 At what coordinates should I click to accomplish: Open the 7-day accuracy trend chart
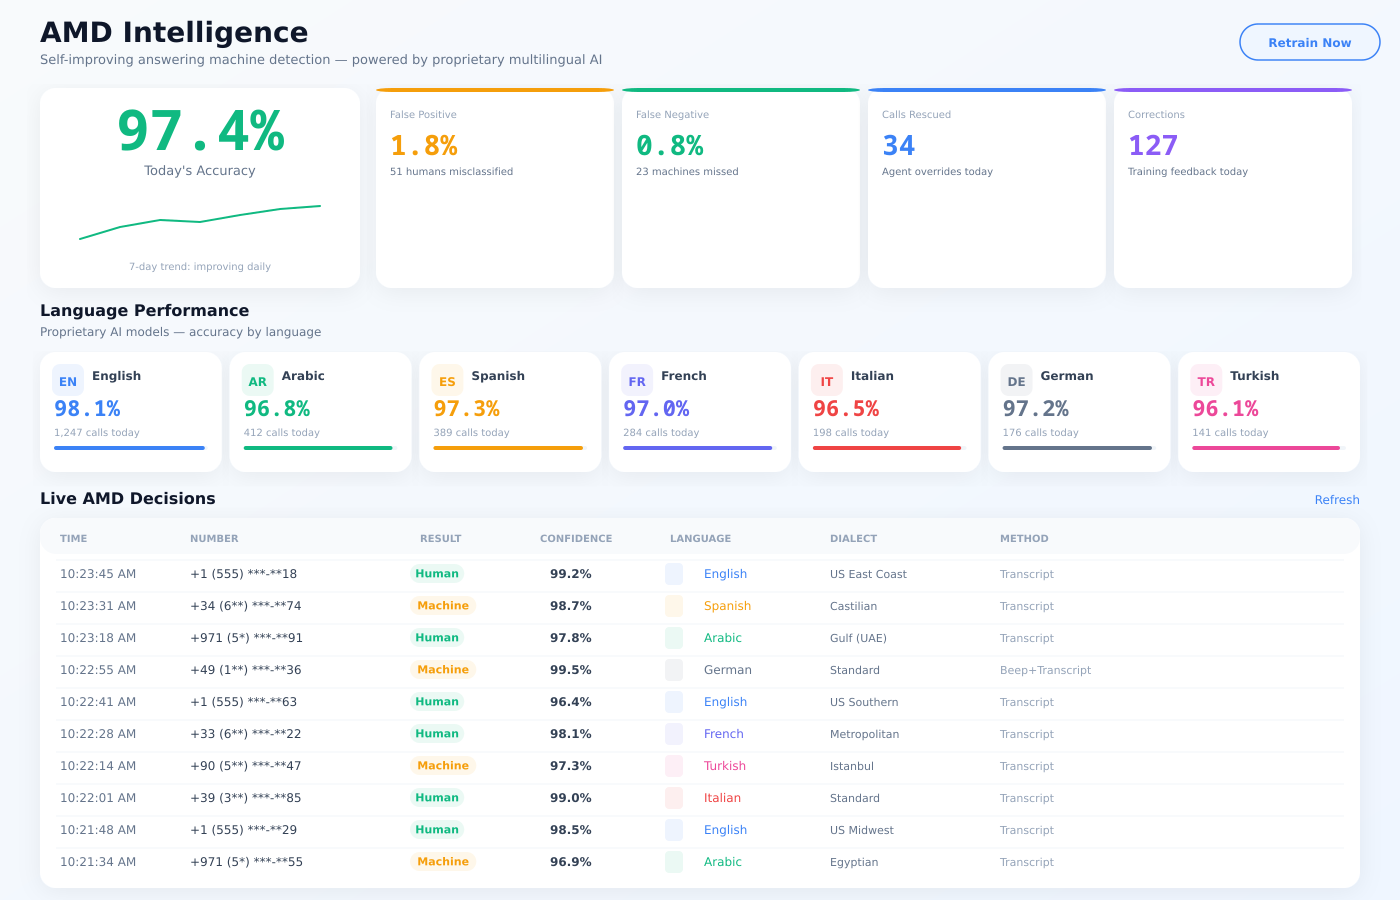coord(200,222)
